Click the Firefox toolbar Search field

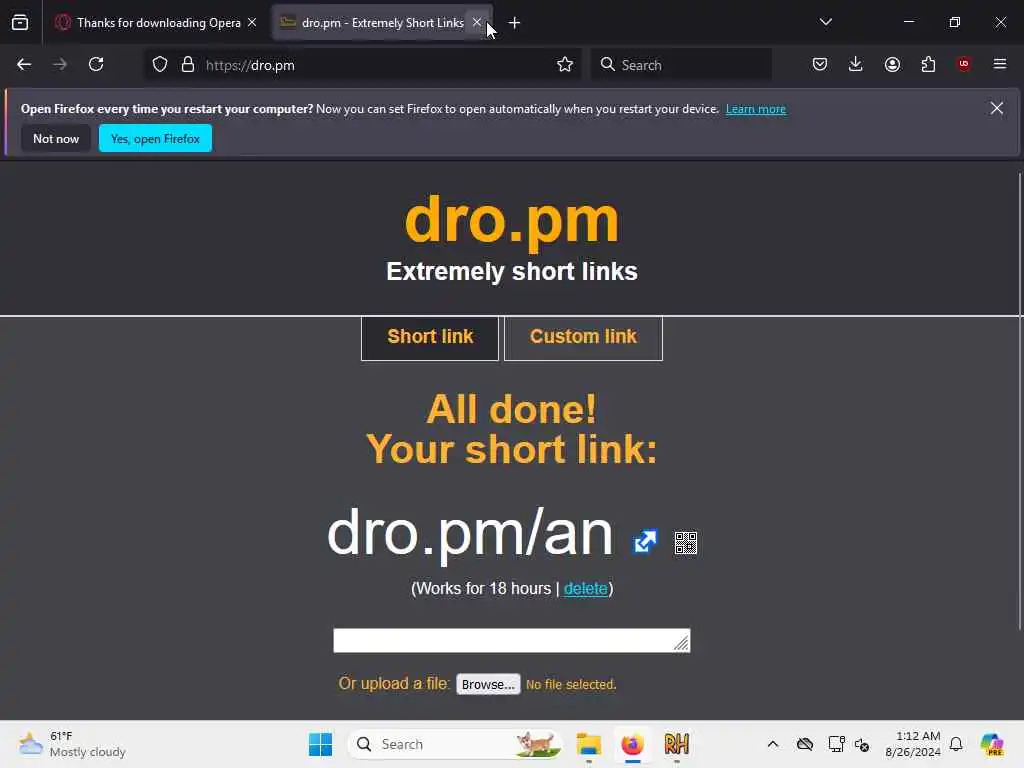click(x=681, y=64)
